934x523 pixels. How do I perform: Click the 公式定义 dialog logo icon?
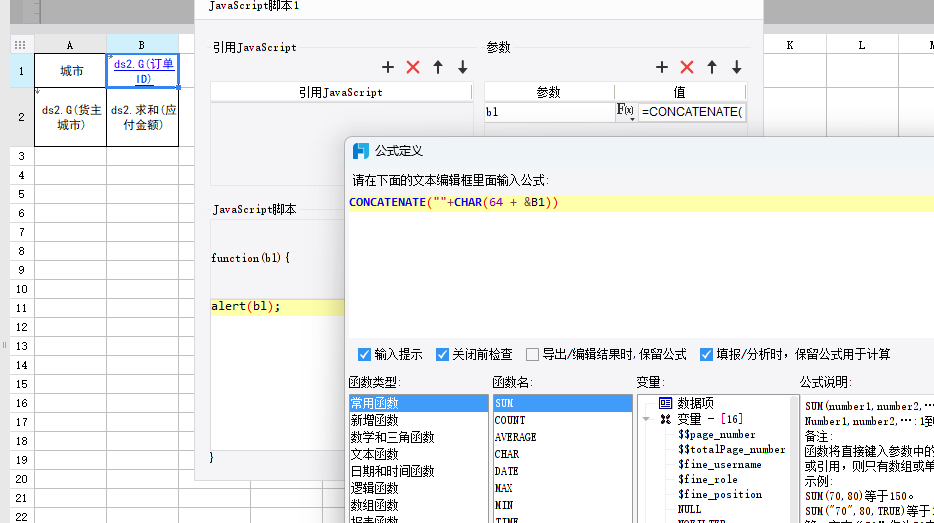pos(361,151)
